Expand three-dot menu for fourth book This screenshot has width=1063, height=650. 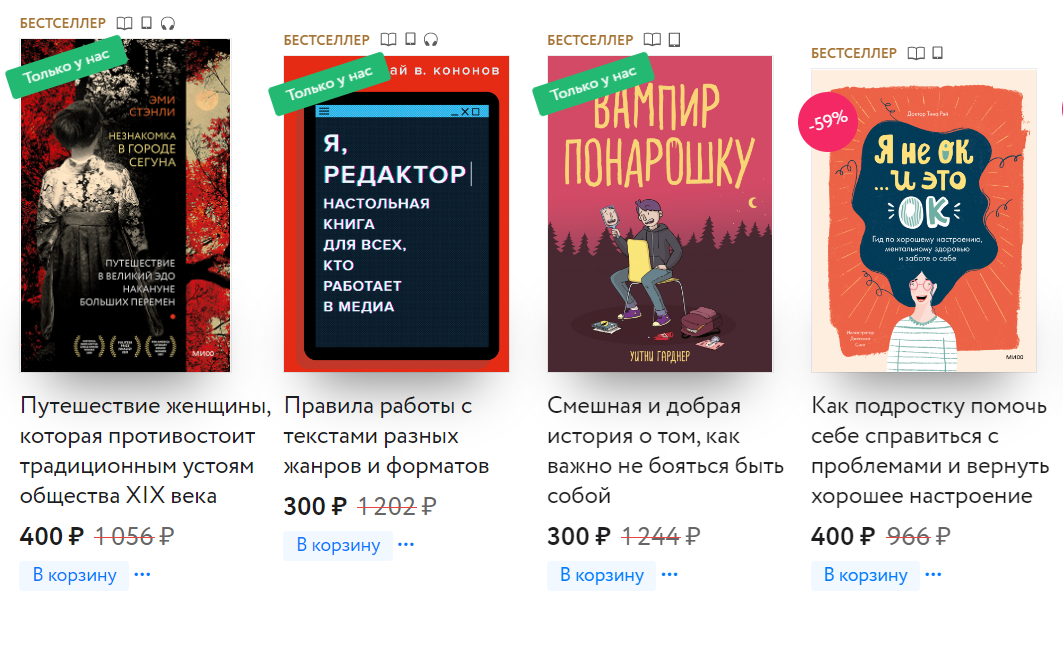point(934,575)
